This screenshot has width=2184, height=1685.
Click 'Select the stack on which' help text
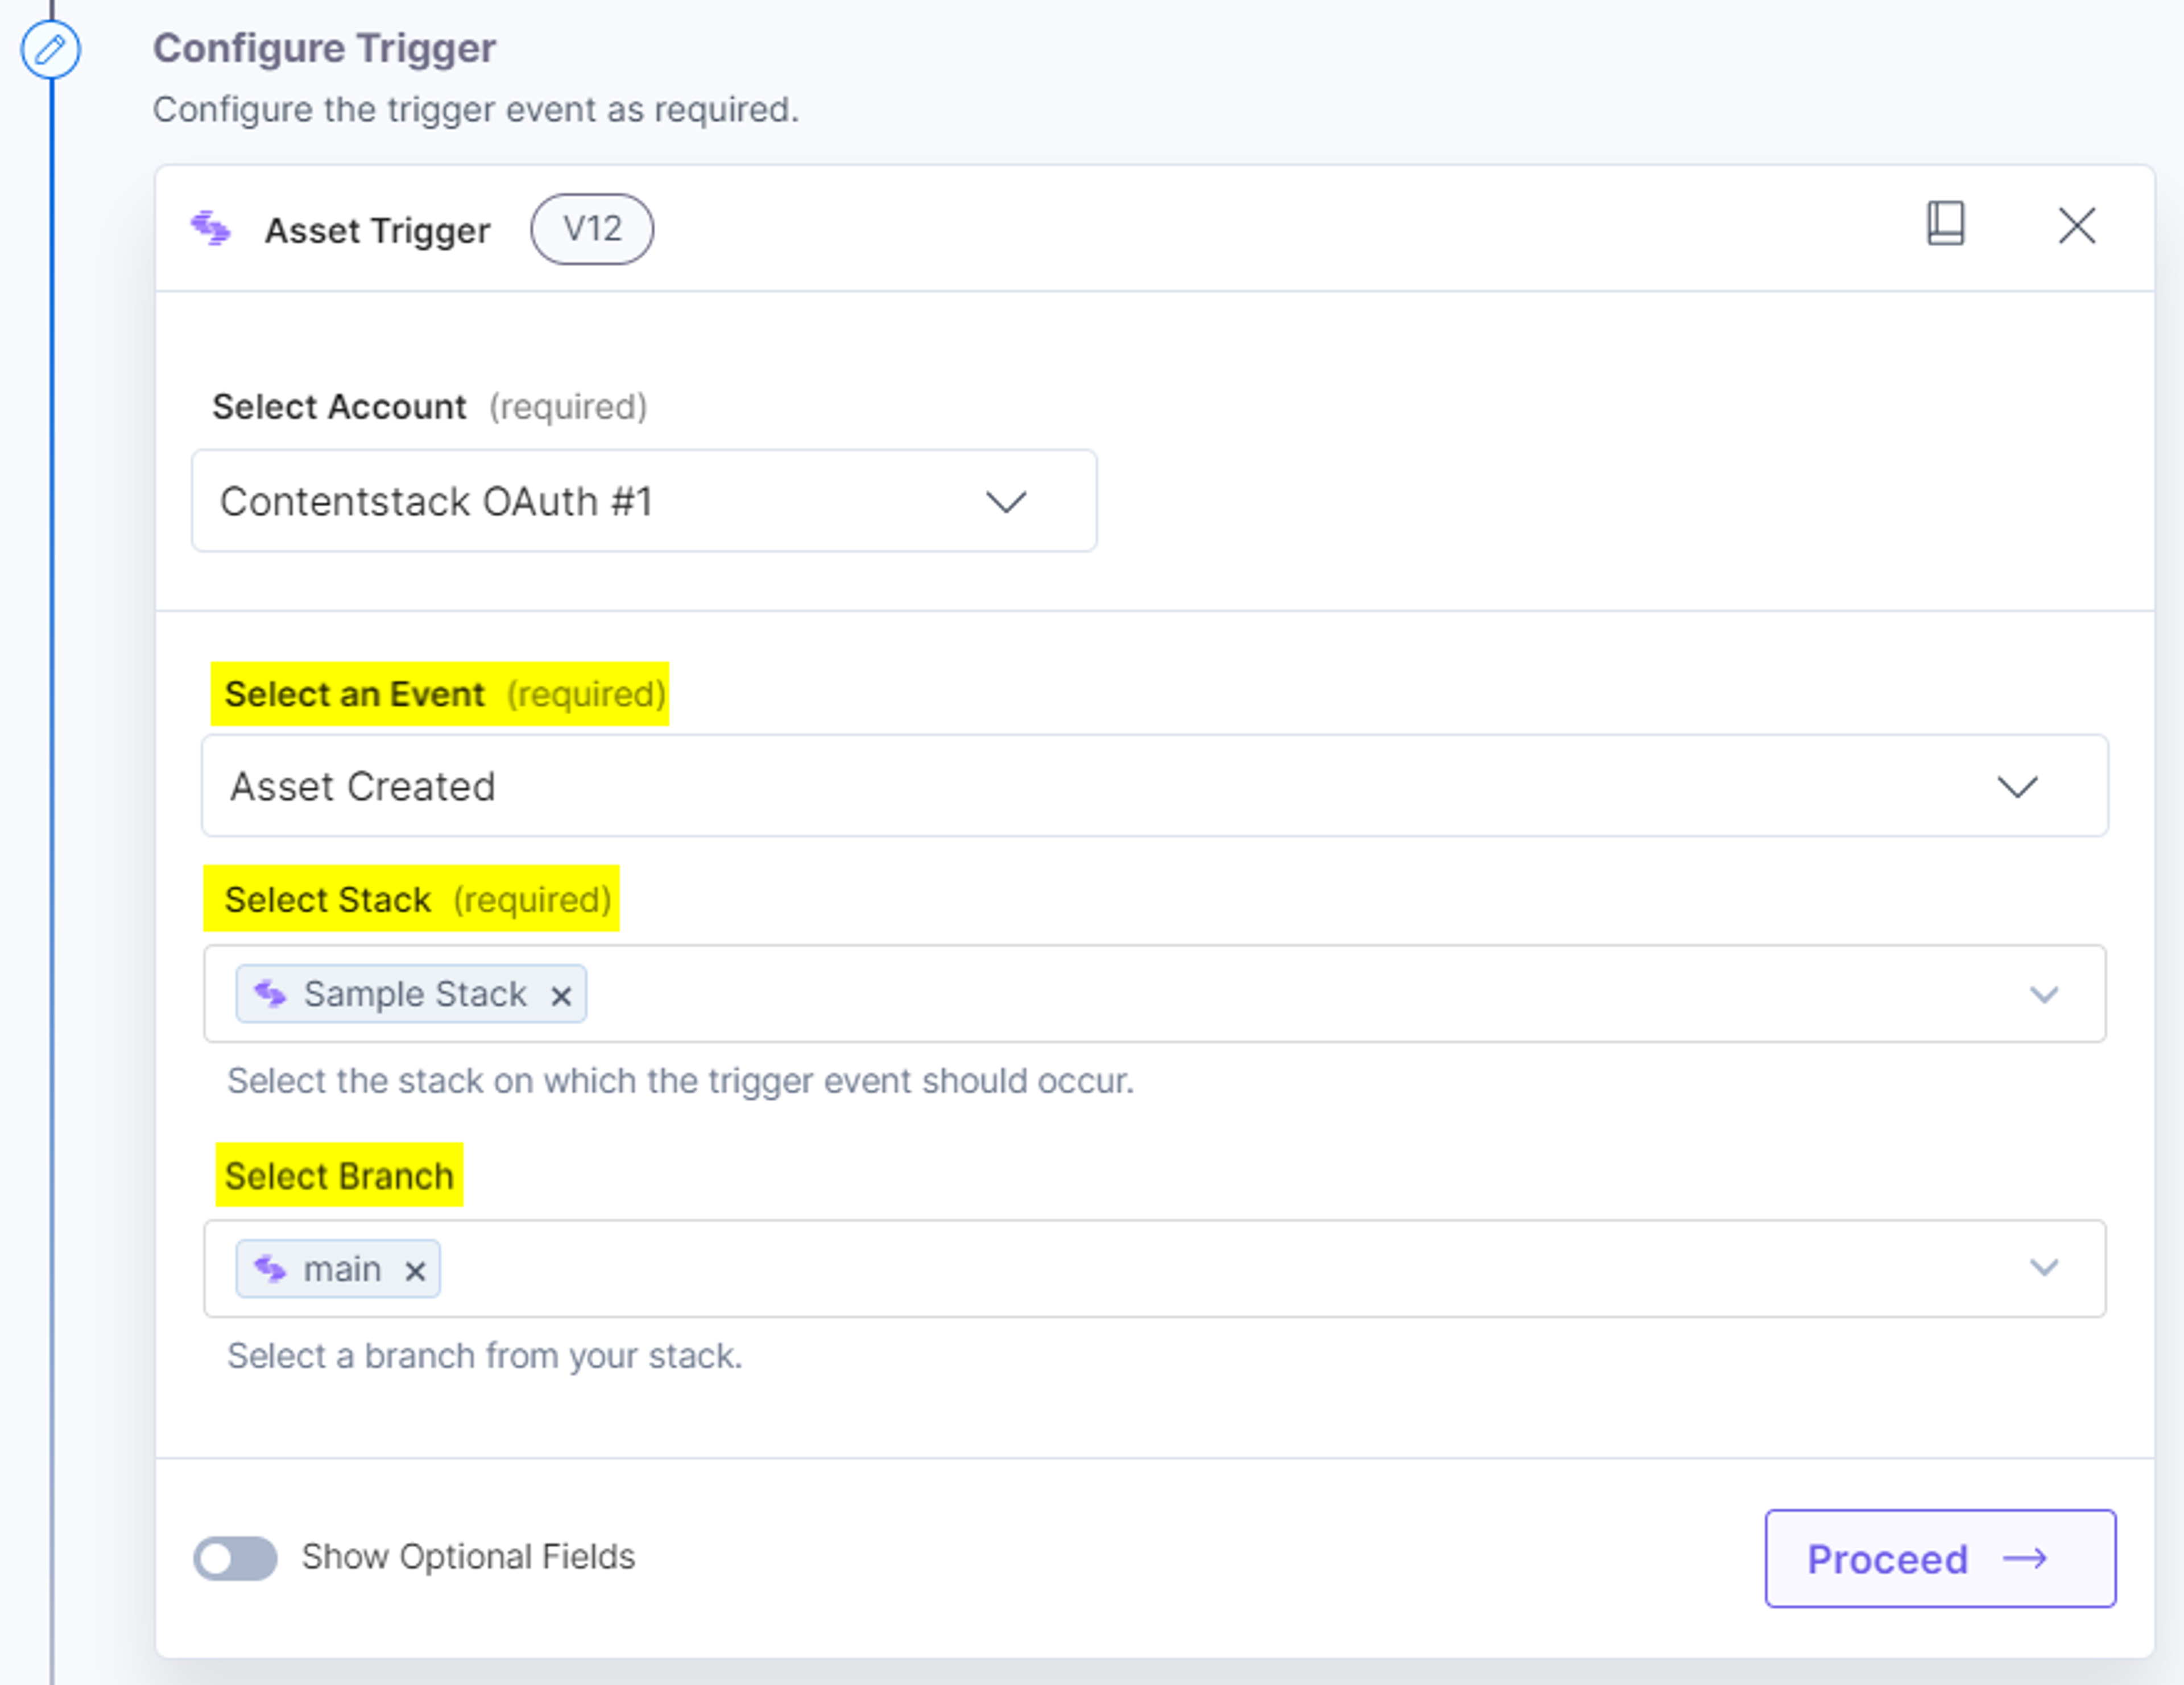[x=681, y=1081]
